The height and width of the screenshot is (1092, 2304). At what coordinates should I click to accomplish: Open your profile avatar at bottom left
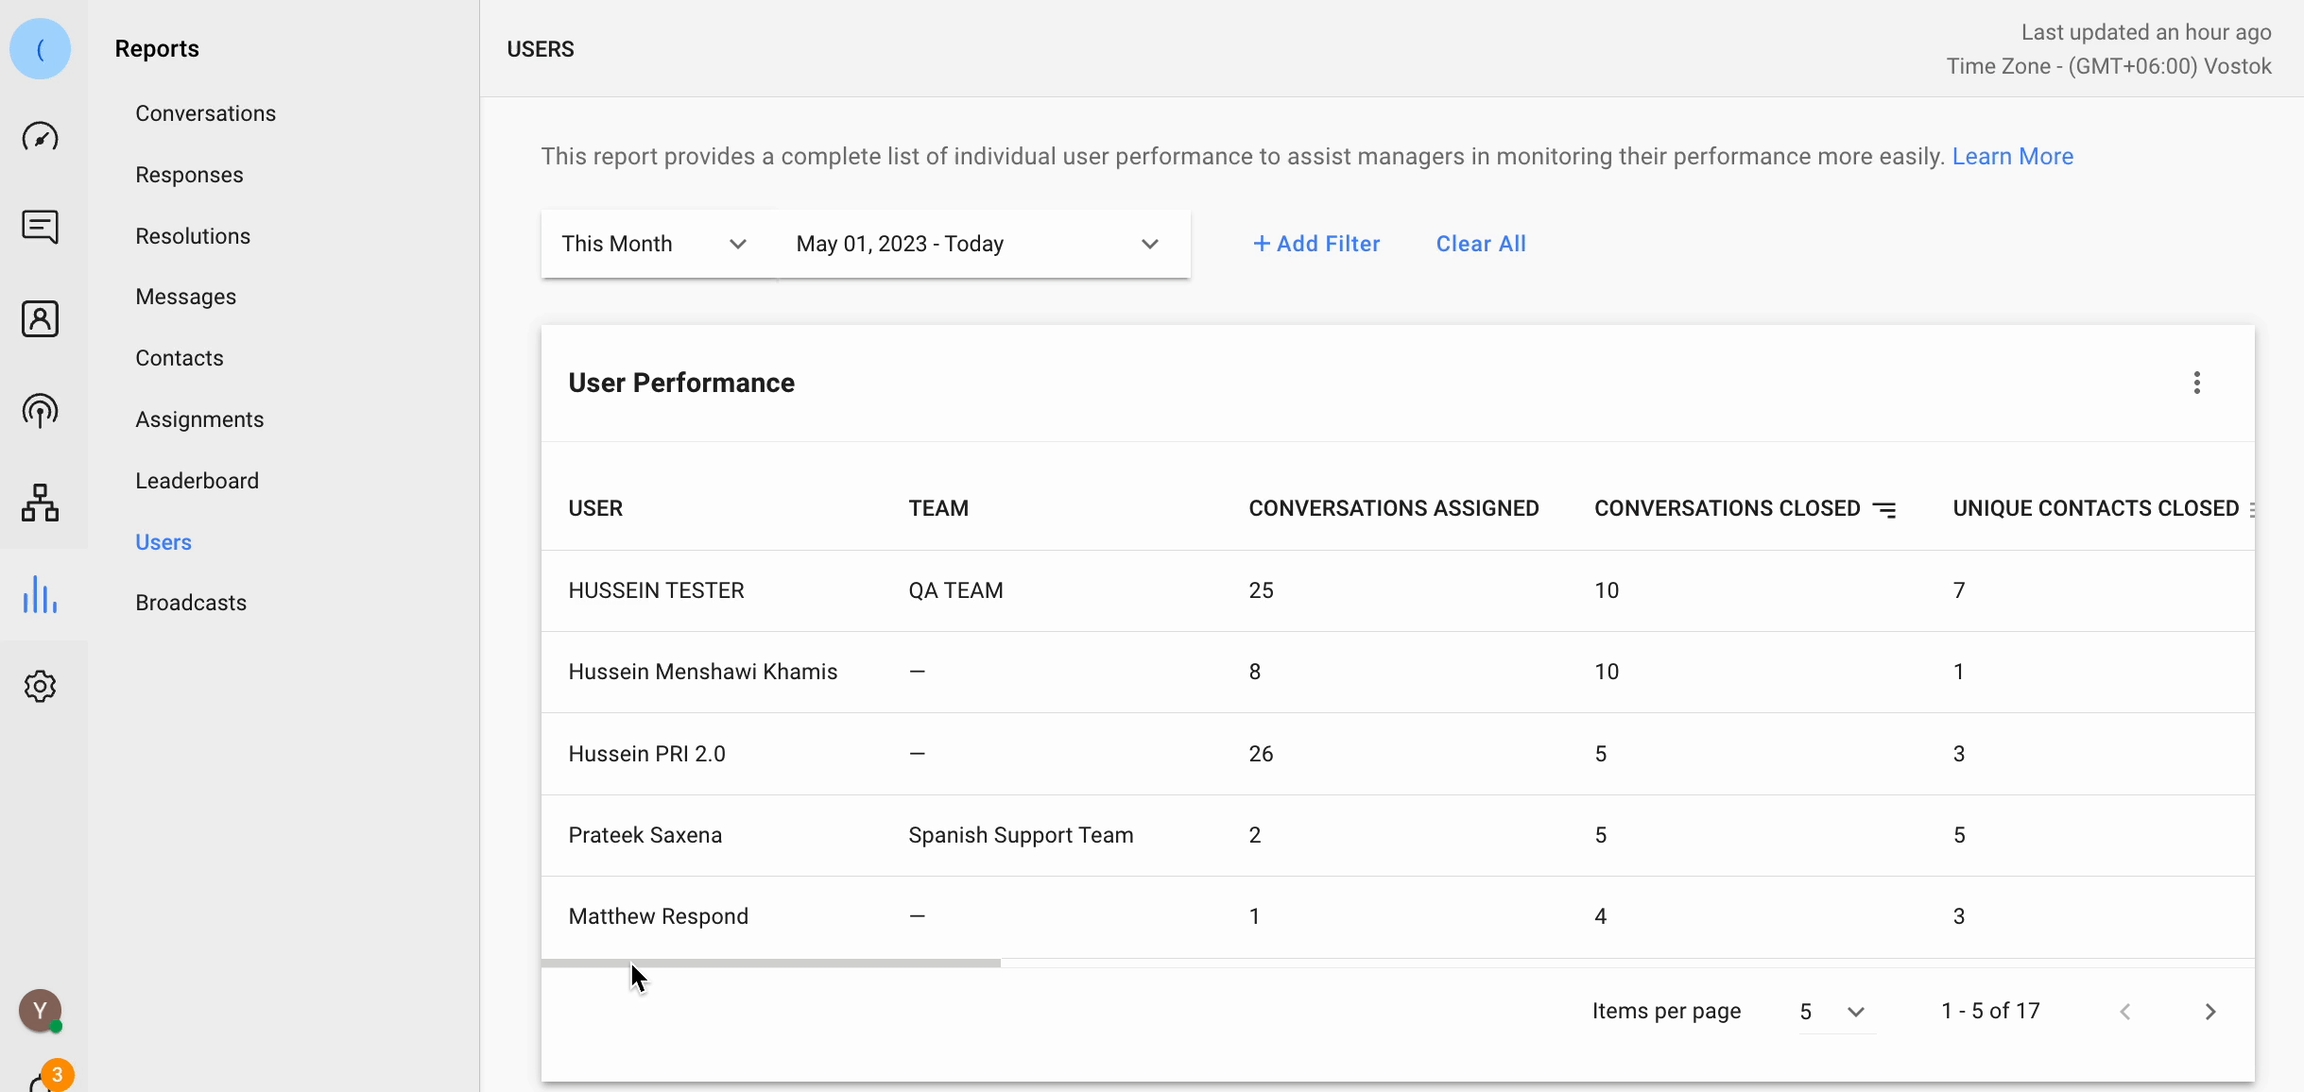(40, 1011)
